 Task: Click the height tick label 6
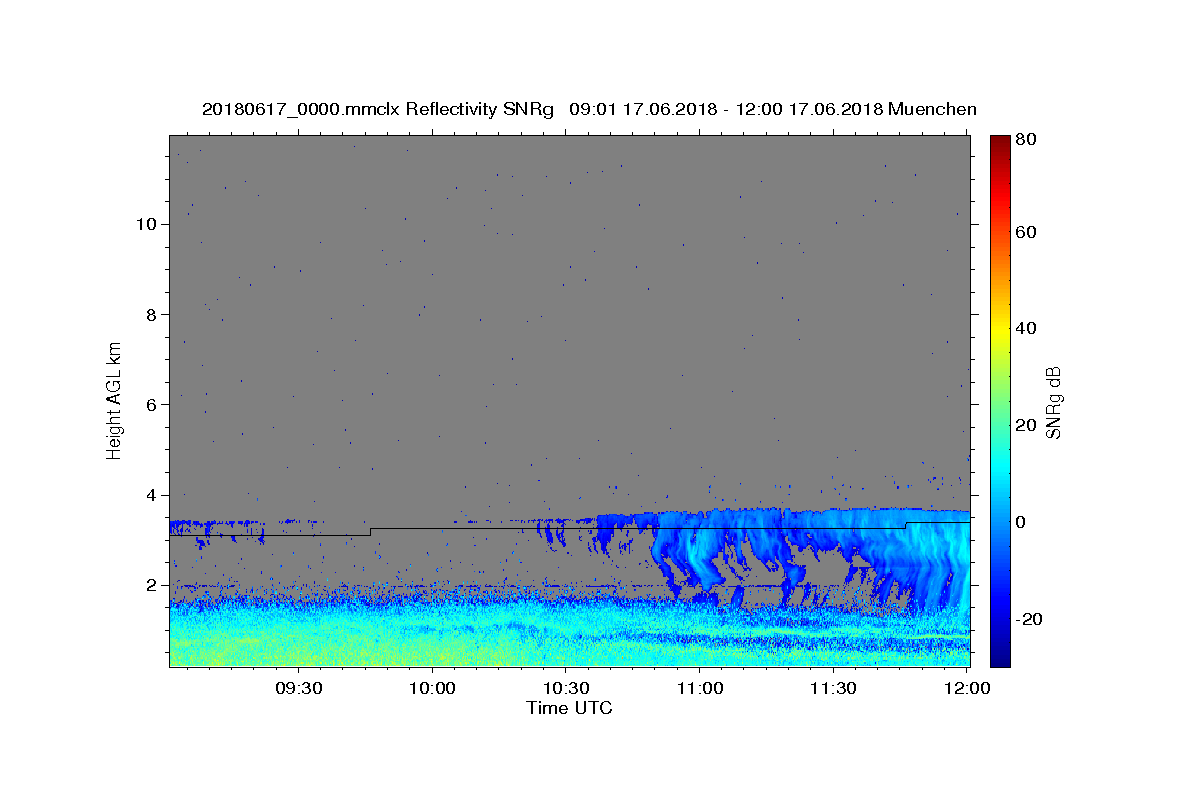(x=151, y=404)
